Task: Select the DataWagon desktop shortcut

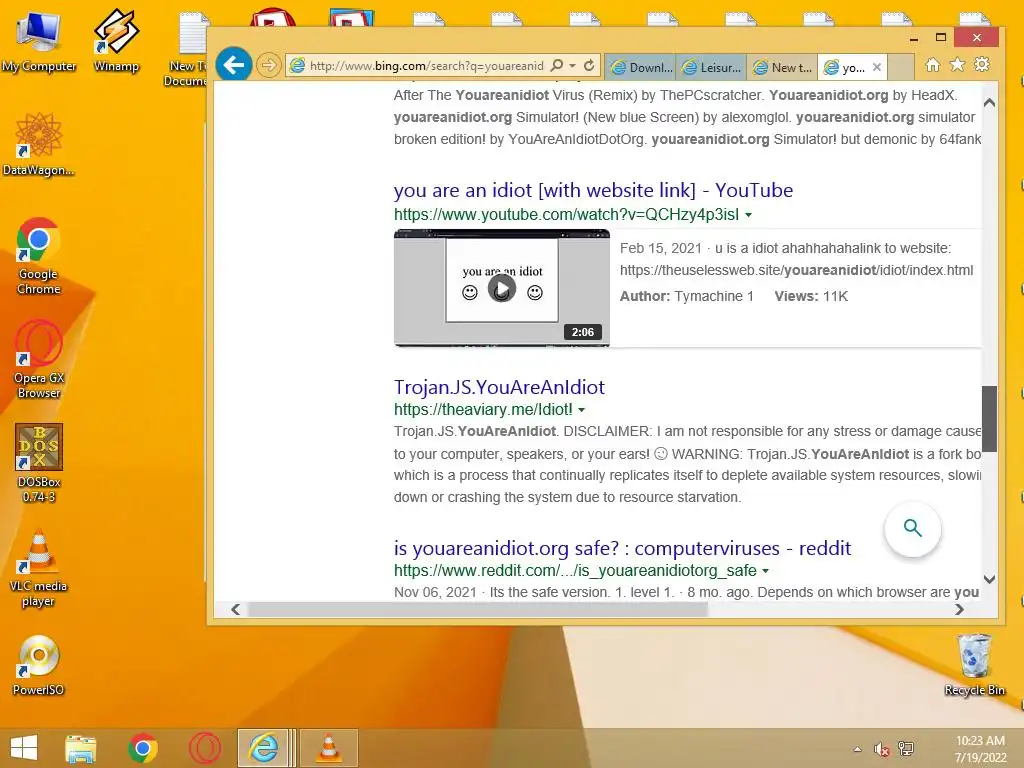Action: [39, 144]
